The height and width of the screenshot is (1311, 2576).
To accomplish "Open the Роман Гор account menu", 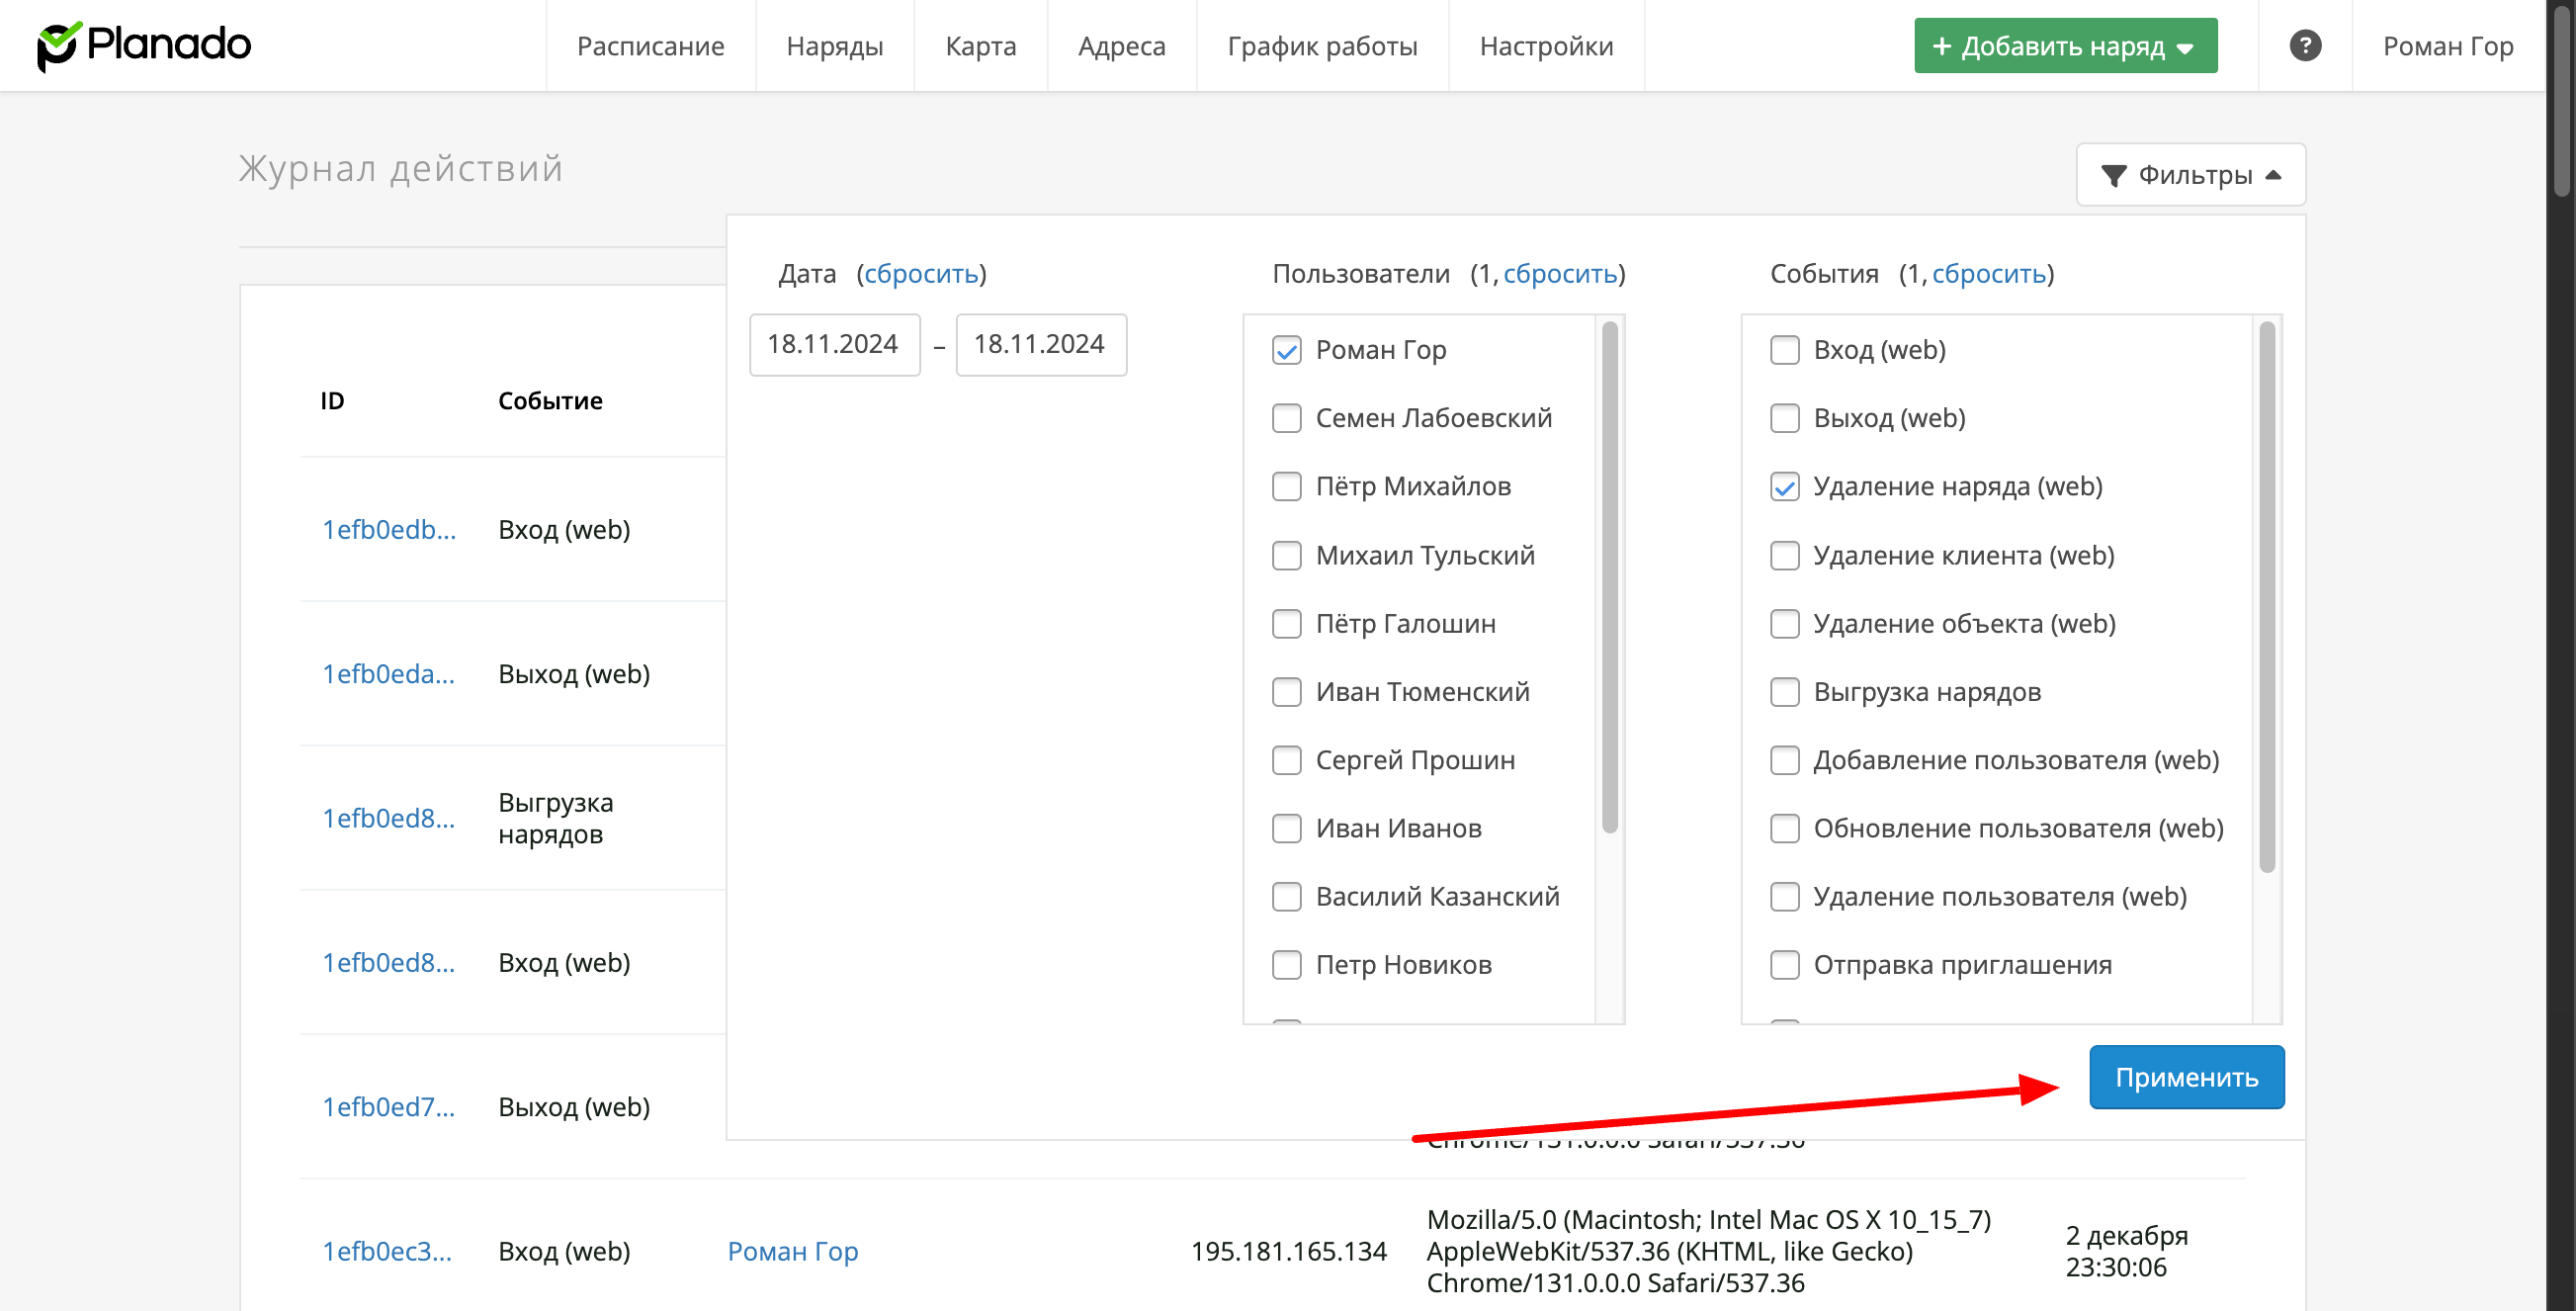I will pyautogui.click(x=2447, y=46).
